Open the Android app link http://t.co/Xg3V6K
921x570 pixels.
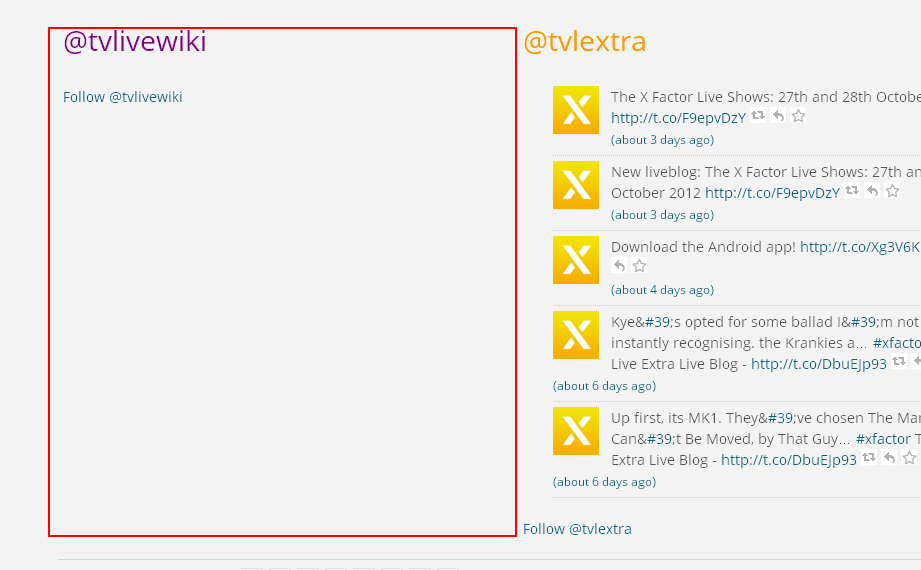click(x=859, y=246)
